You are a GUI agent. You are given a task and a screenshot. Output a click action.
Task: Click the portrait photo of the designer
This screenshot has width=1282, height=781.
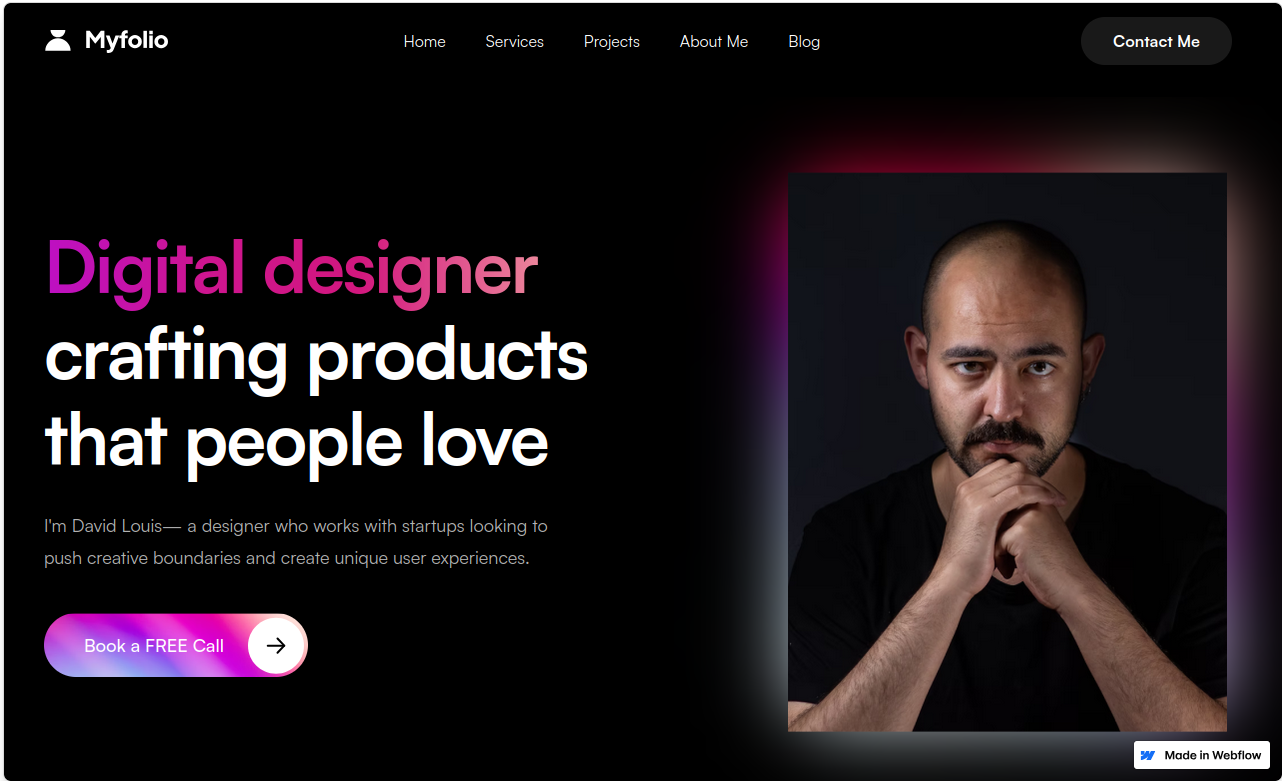click(1007, 452)
